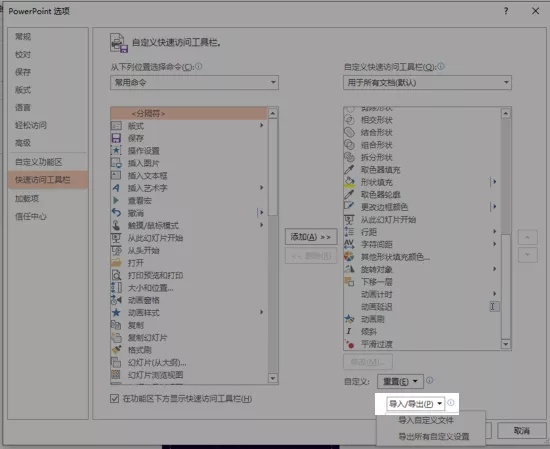Click the move down arrow button beside the toolbar list

[x=528, y=255]
